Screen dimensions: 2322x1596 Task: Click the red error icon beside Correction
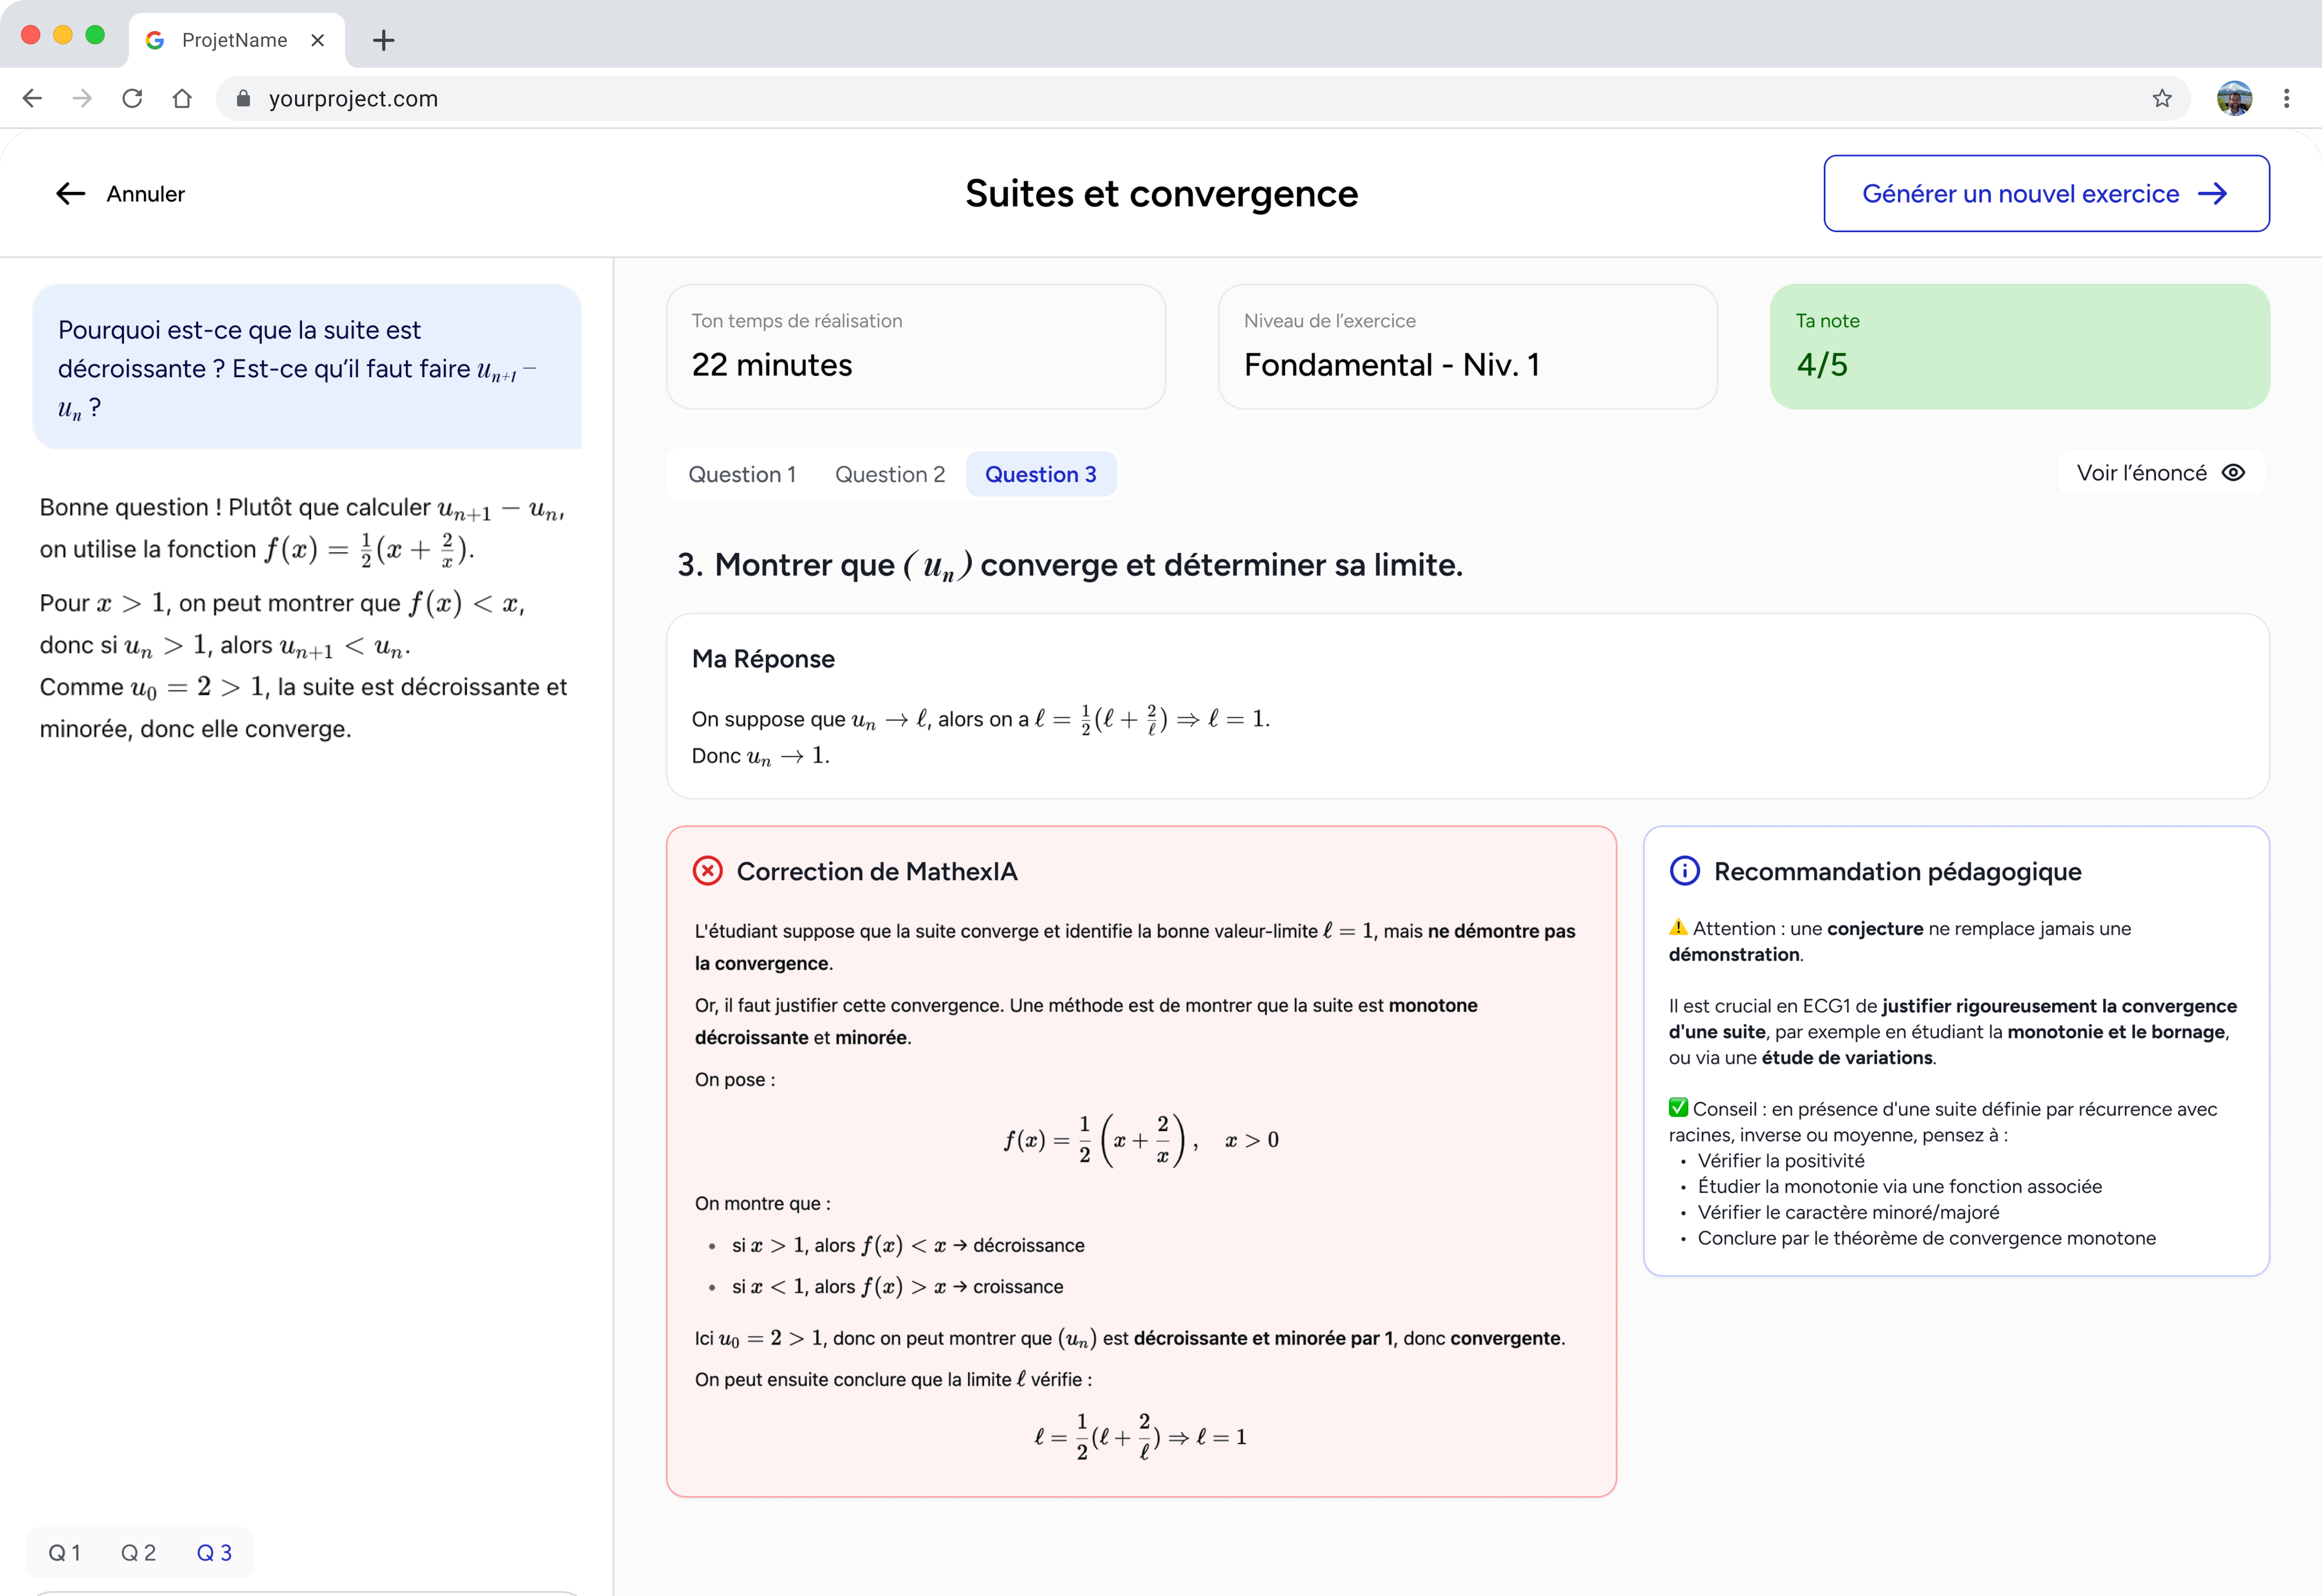point(708,871)
